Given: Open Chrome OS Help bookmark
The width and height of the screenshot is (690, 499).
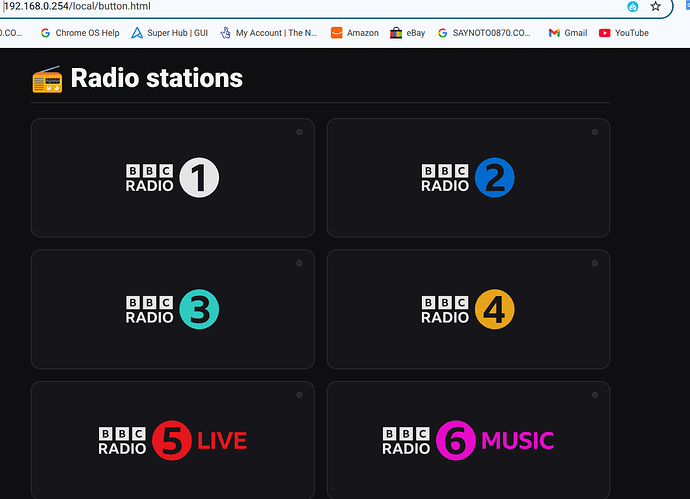Looking at the screenshot, I should (x=80, y=33).
